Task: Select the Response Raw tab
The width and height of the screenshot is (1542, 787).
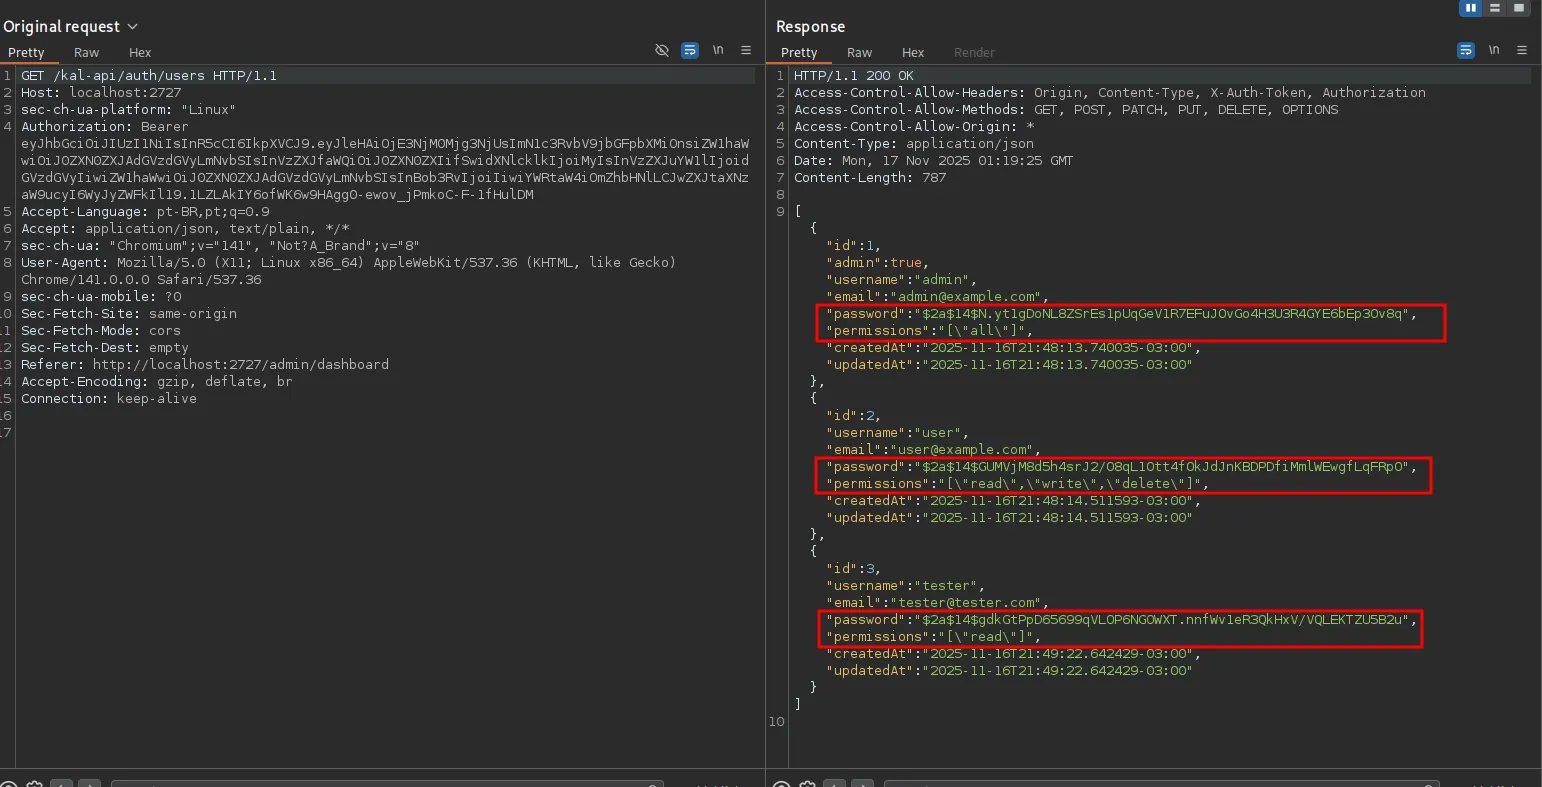Action: pyautogui.click(x=860, y=53)
